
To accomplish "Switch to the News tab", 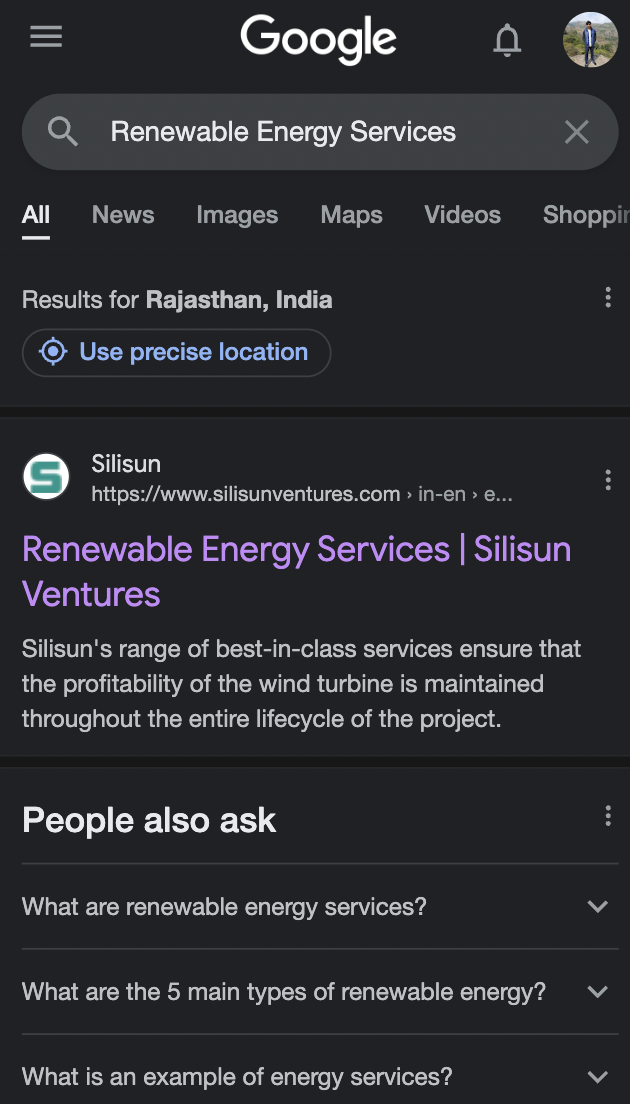I will coord(123,215).
